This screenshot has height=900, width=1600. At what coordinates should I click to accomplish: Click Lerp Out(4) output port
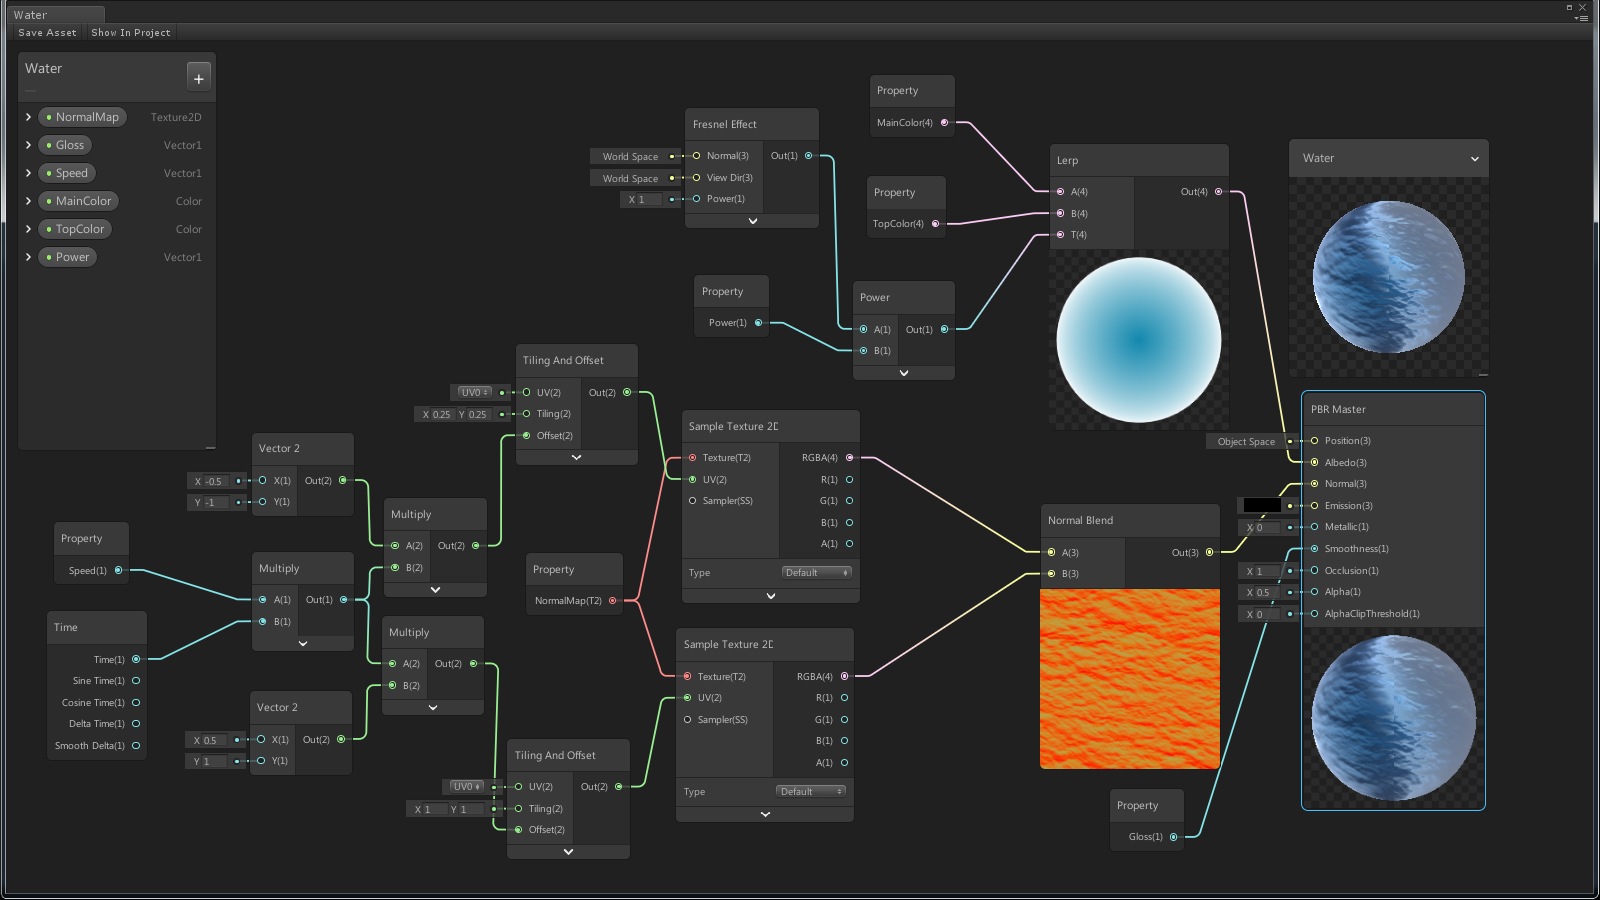(x=1219, y=192)
